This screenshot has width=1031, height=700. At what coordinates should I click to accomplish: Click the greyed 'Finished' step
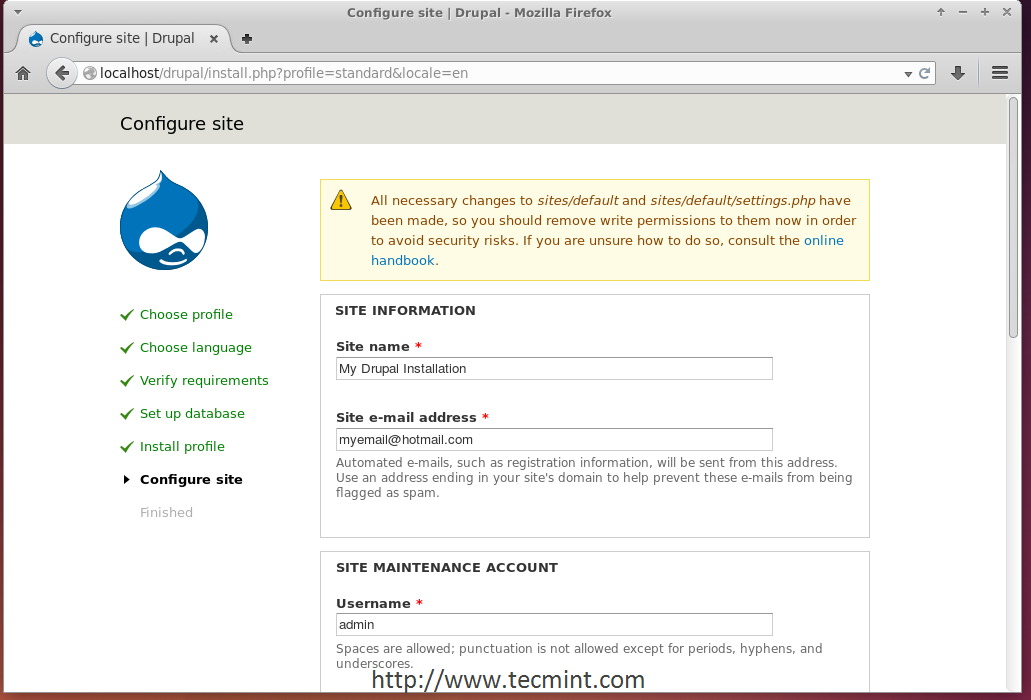[166, 512]
